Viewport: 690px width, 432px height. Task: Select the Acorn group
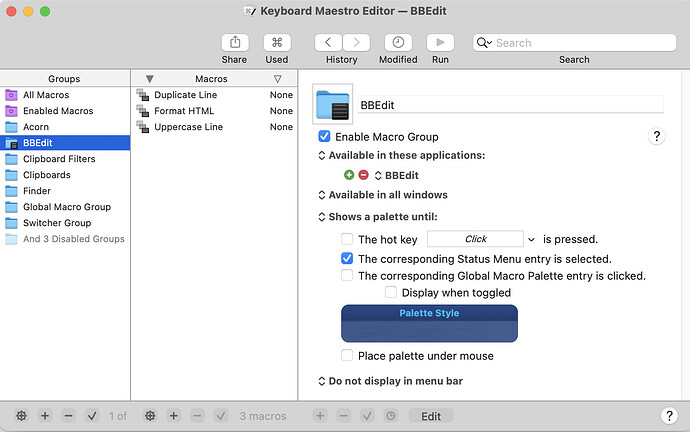[x=65, y=127]
